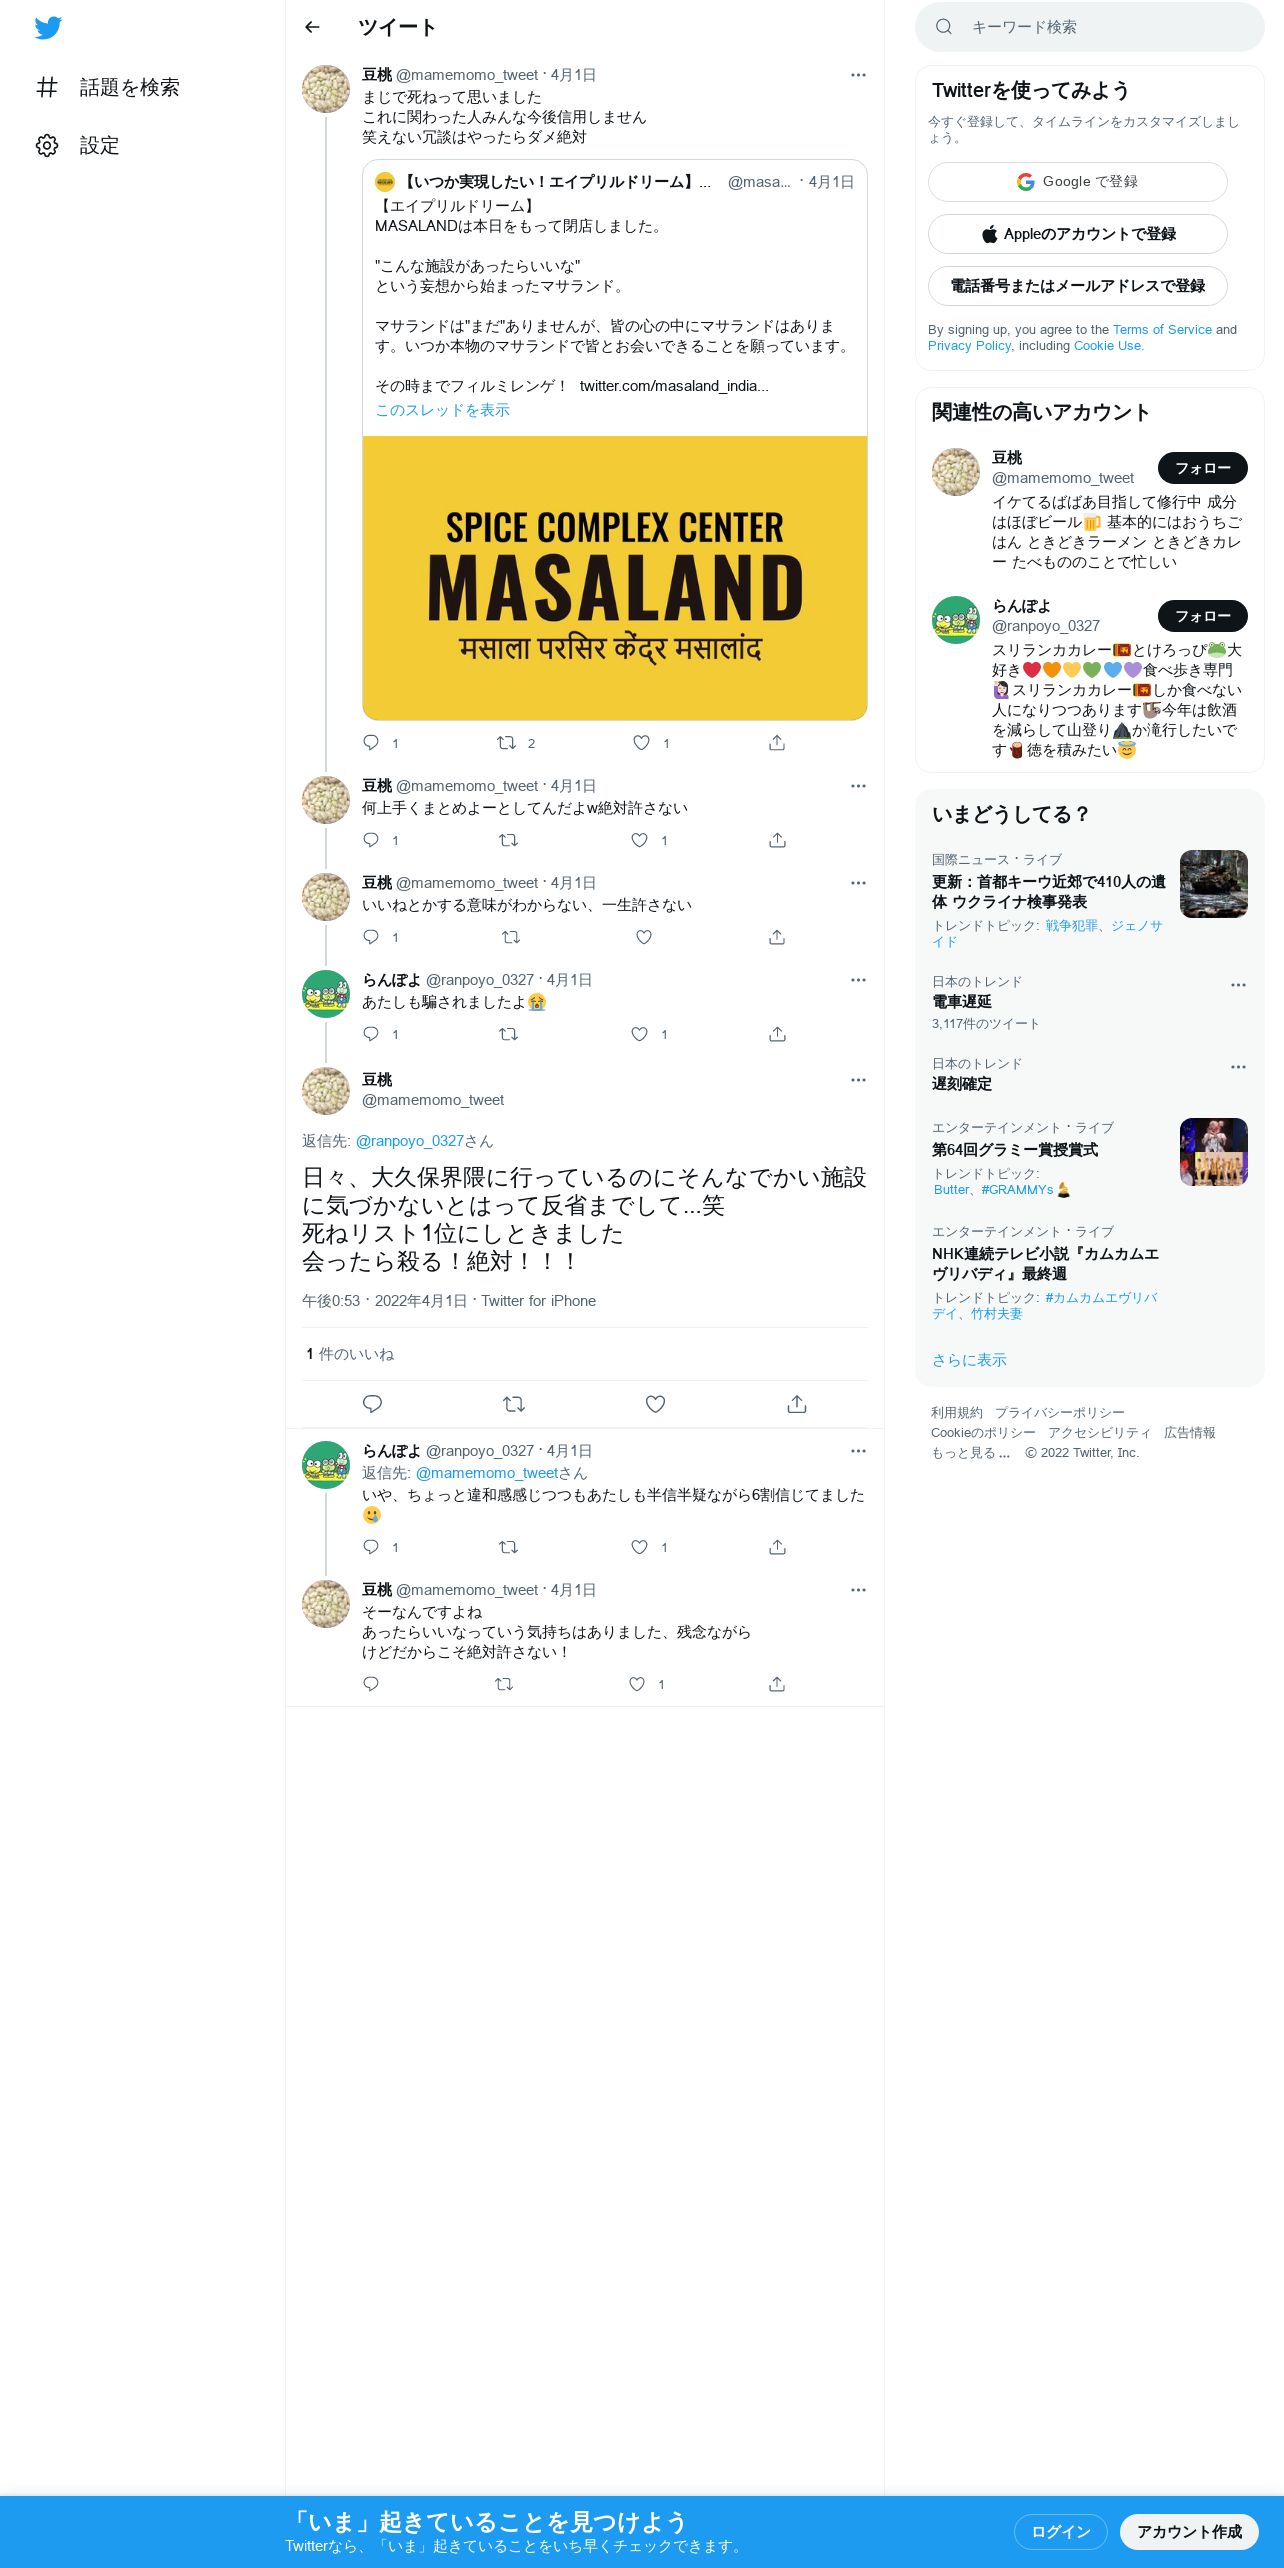Click the share icon under the MASALAND image
This screenshot has width=1284, height=2568.
777,743
